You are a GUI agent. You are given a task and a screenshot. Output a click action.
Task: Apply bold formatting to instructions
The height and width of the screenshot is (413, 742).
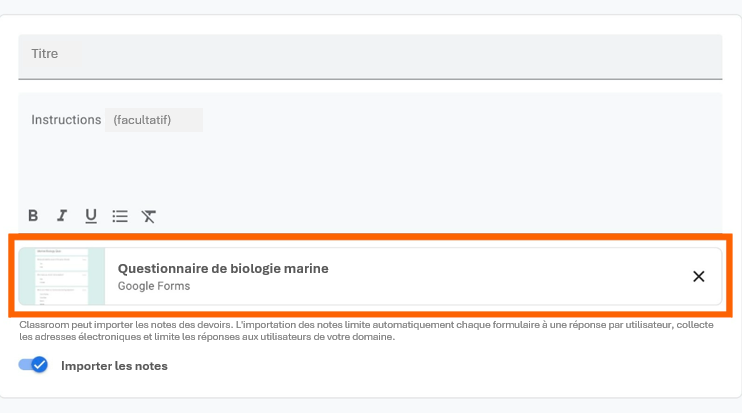(33, 216)
